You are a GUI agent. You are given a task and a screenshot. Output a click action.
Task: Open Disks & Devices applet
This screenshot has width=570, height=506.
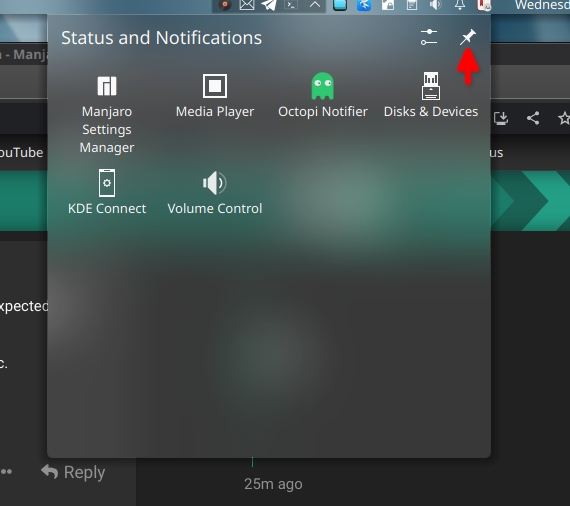(x=431, y=95)
